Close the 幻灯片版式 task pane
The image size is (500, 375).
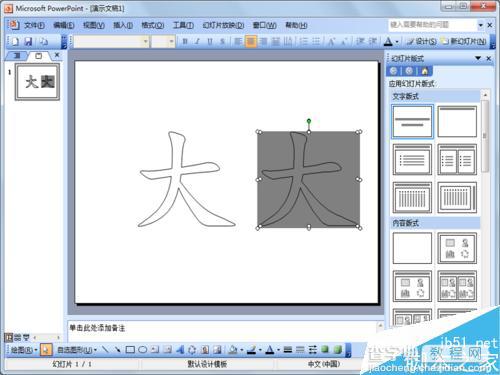[x=489, y=58]
